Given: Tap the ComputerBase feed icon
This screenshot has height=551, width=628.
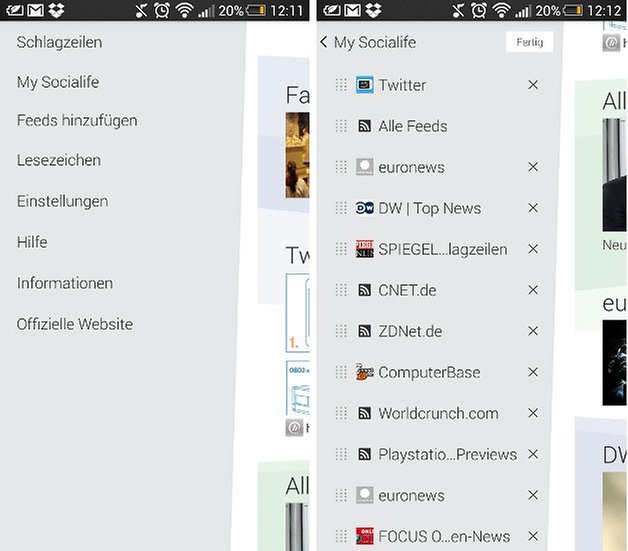Looking at the screenshot, I should 364,372.
